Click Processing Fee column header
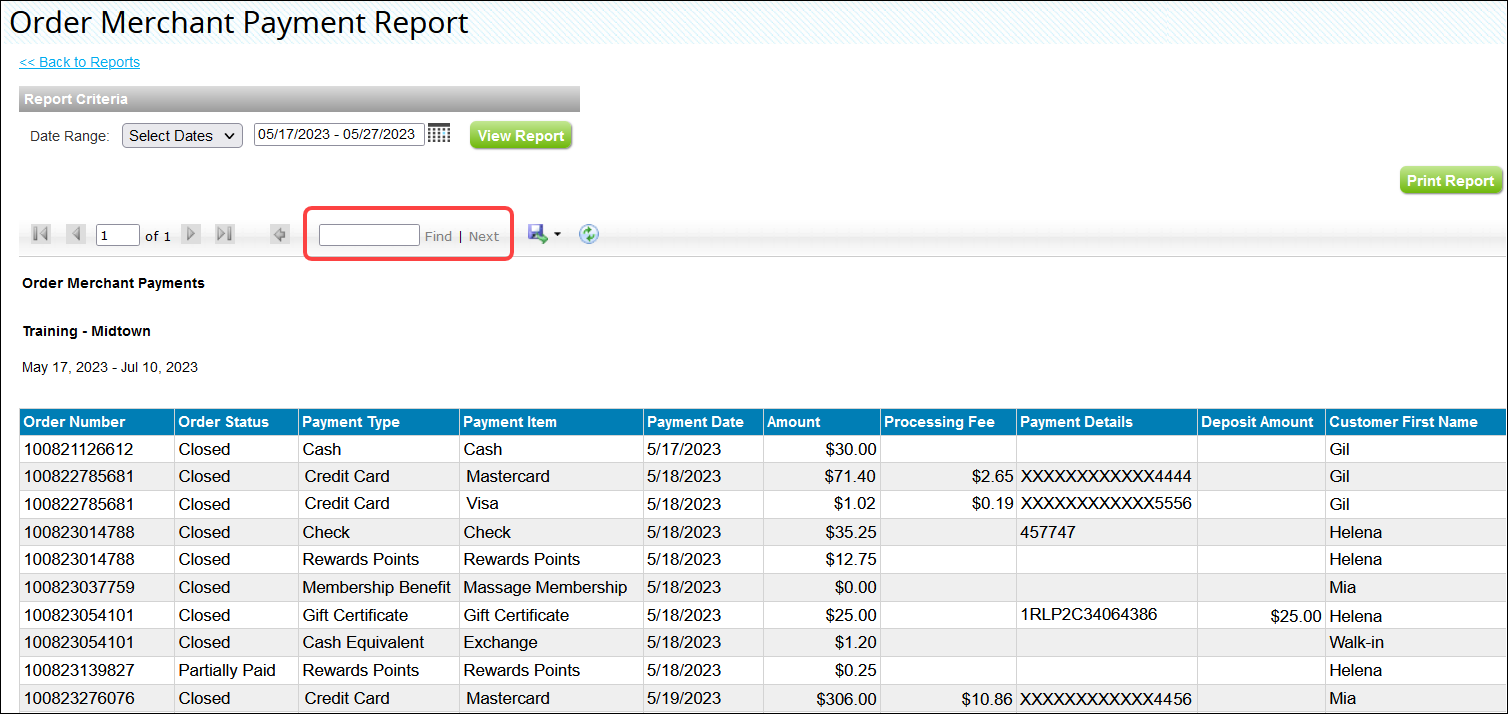This screenshot has width=1508, height=714. click(x=948, y=422)
